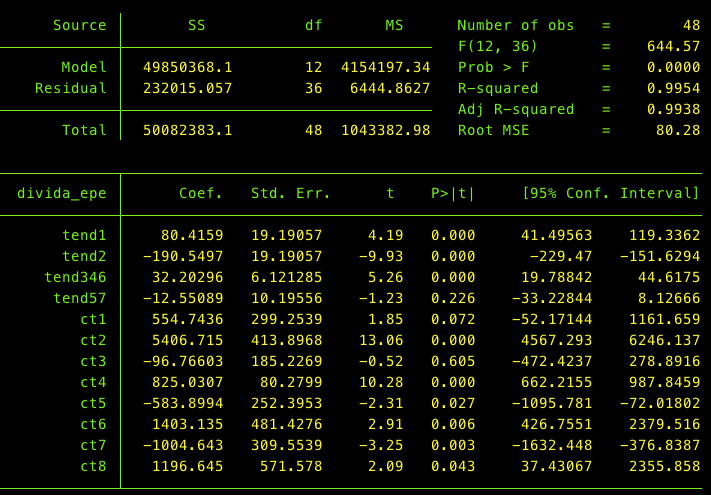
Task: Select variable name tend1
Action: [84, 235]
